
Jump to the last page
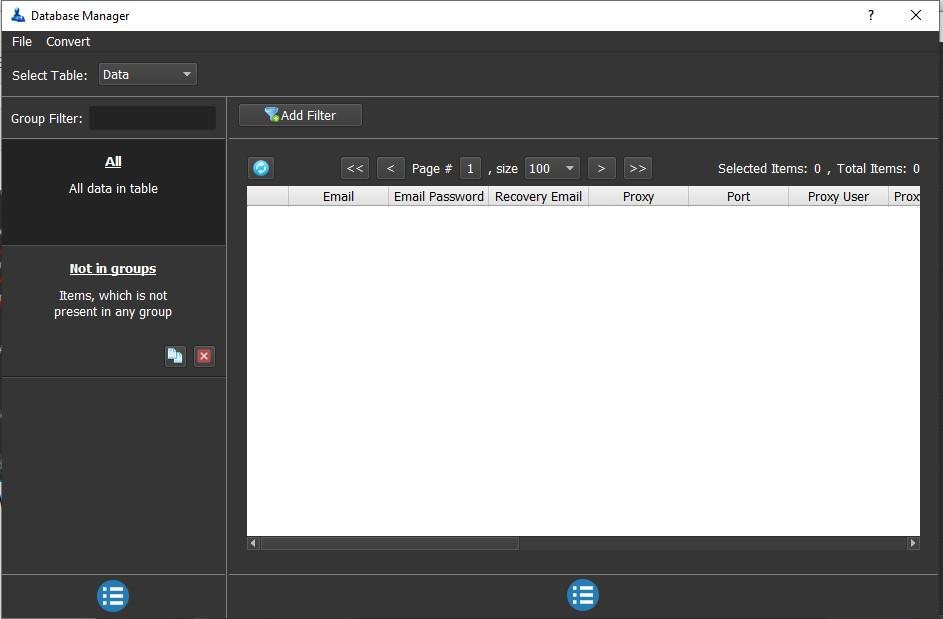coord(638,168)
